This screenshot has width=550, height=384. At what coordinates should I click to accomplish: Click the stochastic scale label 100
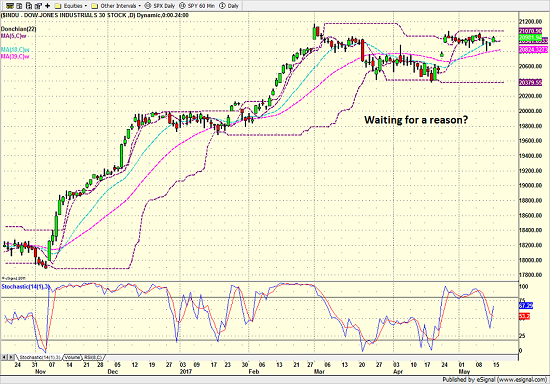pyautogui.click(x=523, y=287)
